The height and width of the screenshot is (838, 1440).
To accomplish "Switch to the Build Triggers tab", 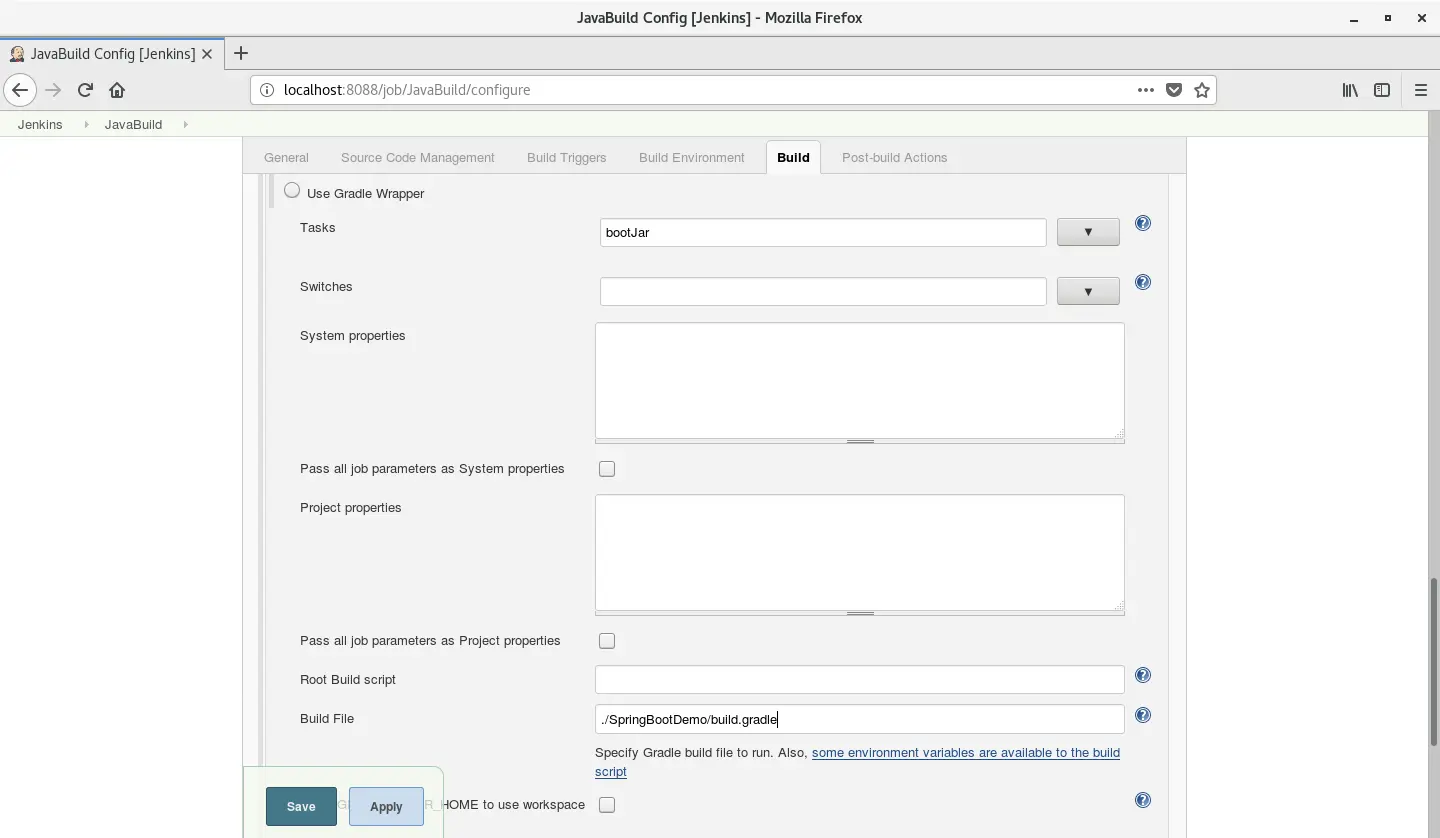I will (567, 158).
